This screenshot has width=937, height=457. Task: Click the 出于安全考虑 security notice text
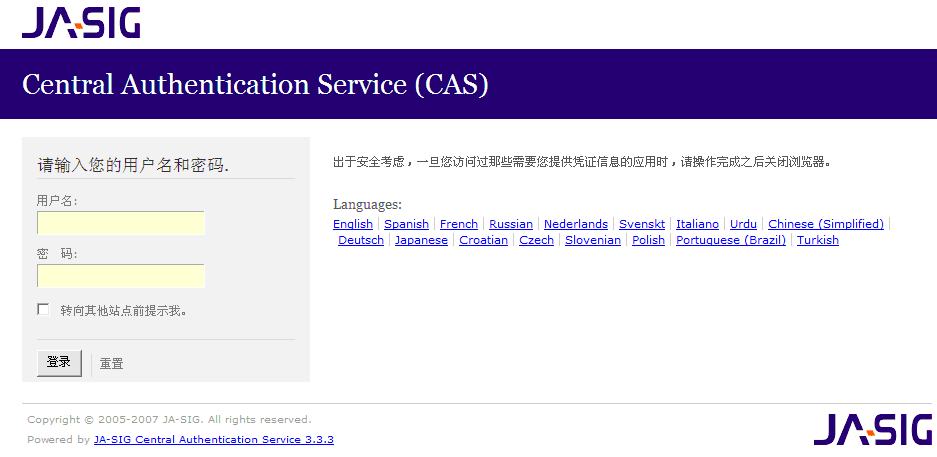(x=582, y=162)
